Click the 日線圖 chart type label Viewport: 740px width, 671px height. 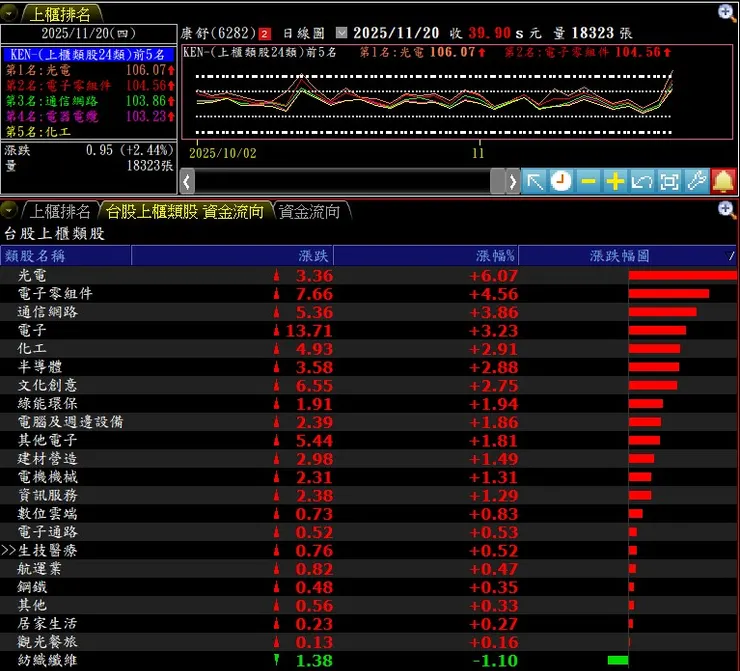pos(303,33)
